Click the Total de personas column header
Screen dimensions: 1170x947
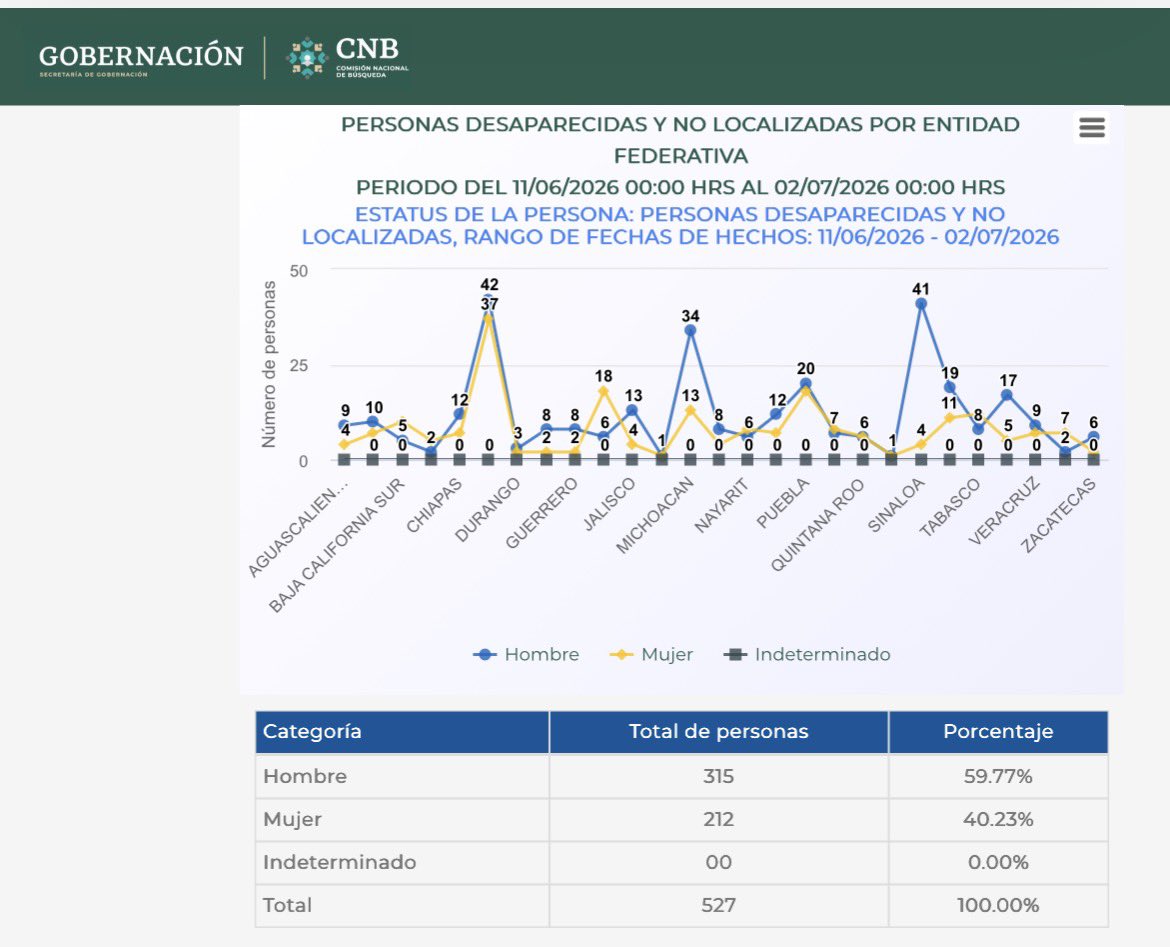719,732
